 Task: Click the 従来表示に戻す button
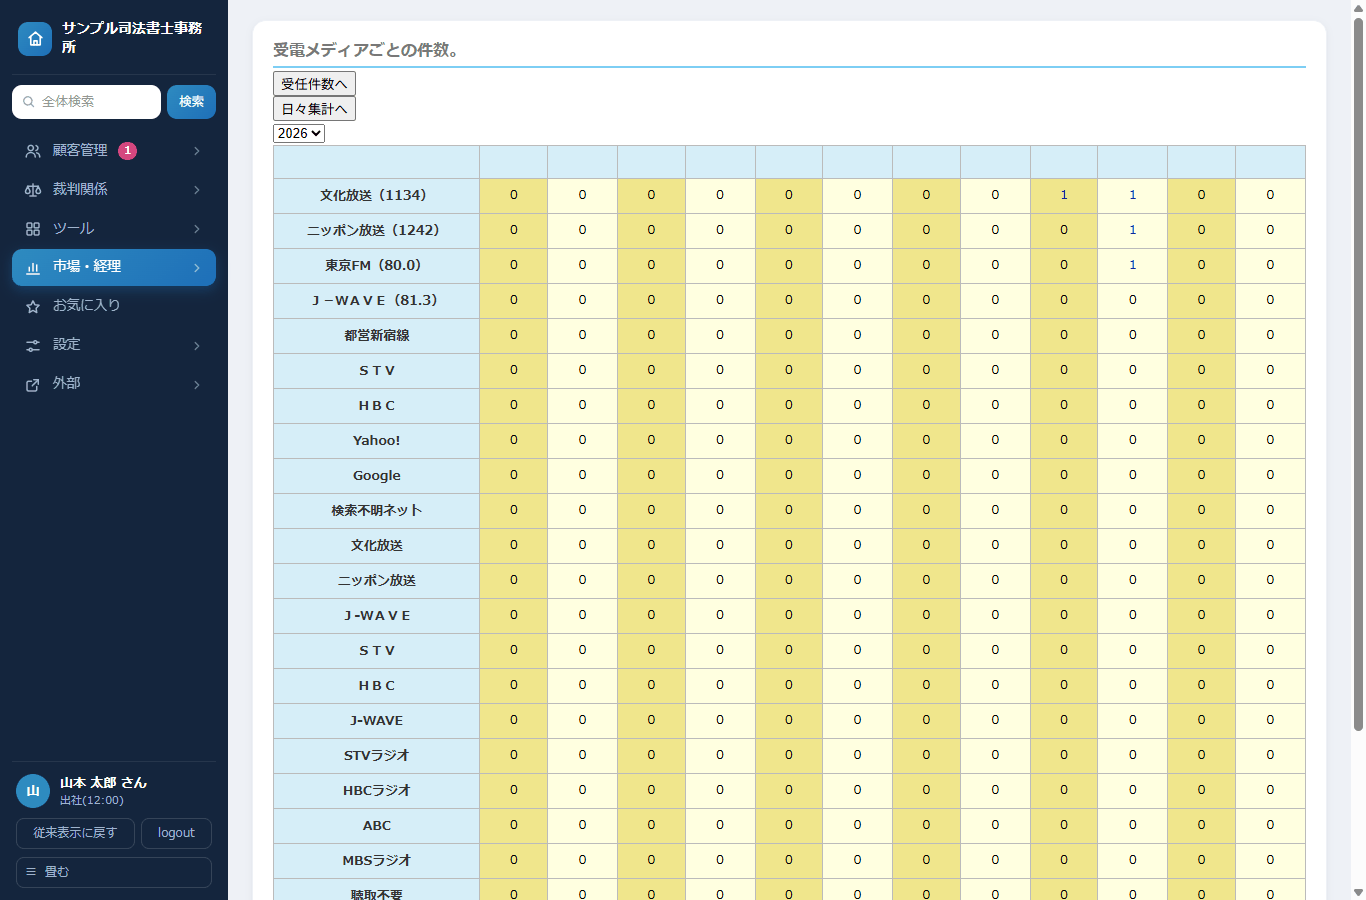click(x=75, y=833)
